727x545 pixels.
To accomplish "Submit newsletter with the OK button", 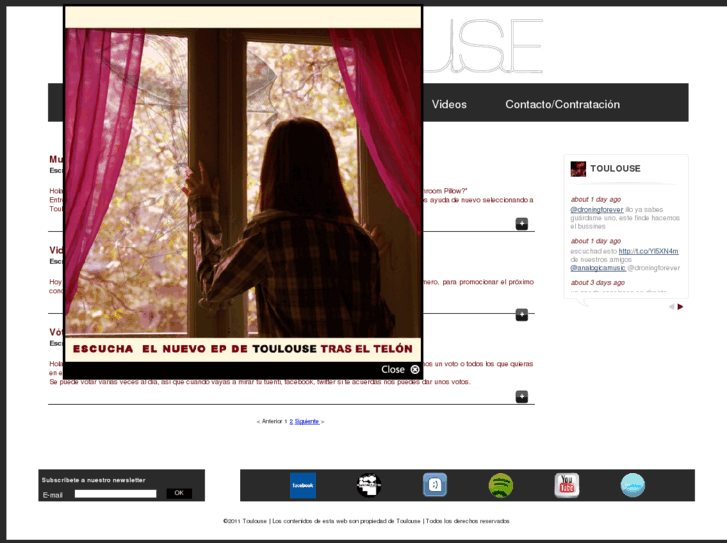I will (179, 494).
